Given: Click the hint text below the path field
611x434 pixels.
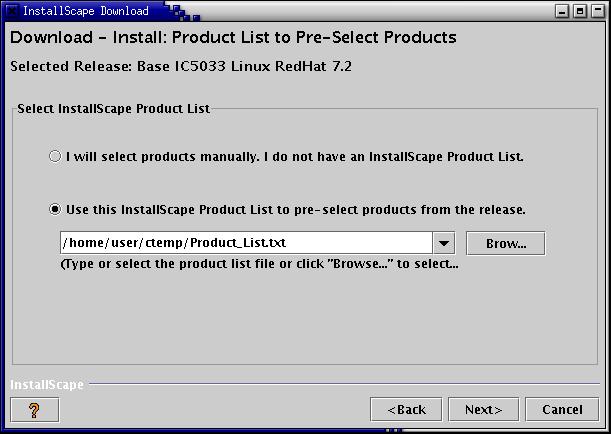Looking at the screenshot, I should point(260,264).
